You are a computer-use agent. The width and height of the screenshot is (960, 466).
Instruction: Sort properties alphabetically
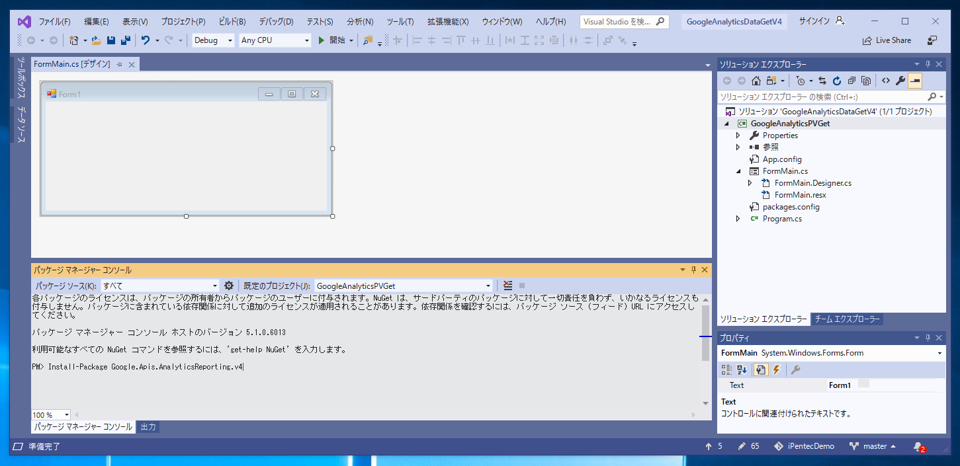(x=741, y=369)
